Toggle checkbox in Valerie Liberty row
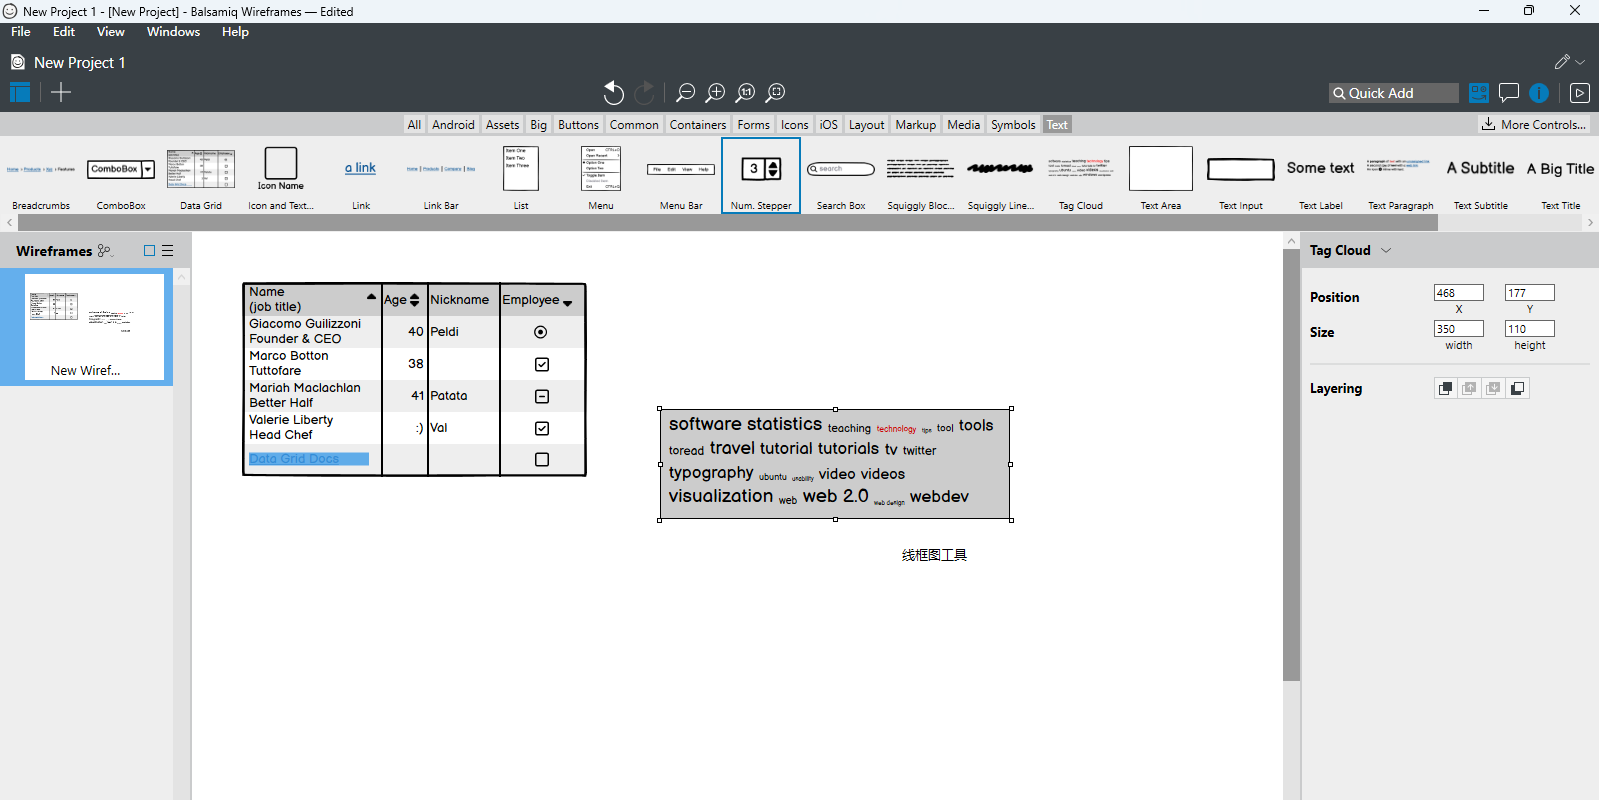Image resolution: width=1599 pixels, height=800 pixels. coord(542,428)
